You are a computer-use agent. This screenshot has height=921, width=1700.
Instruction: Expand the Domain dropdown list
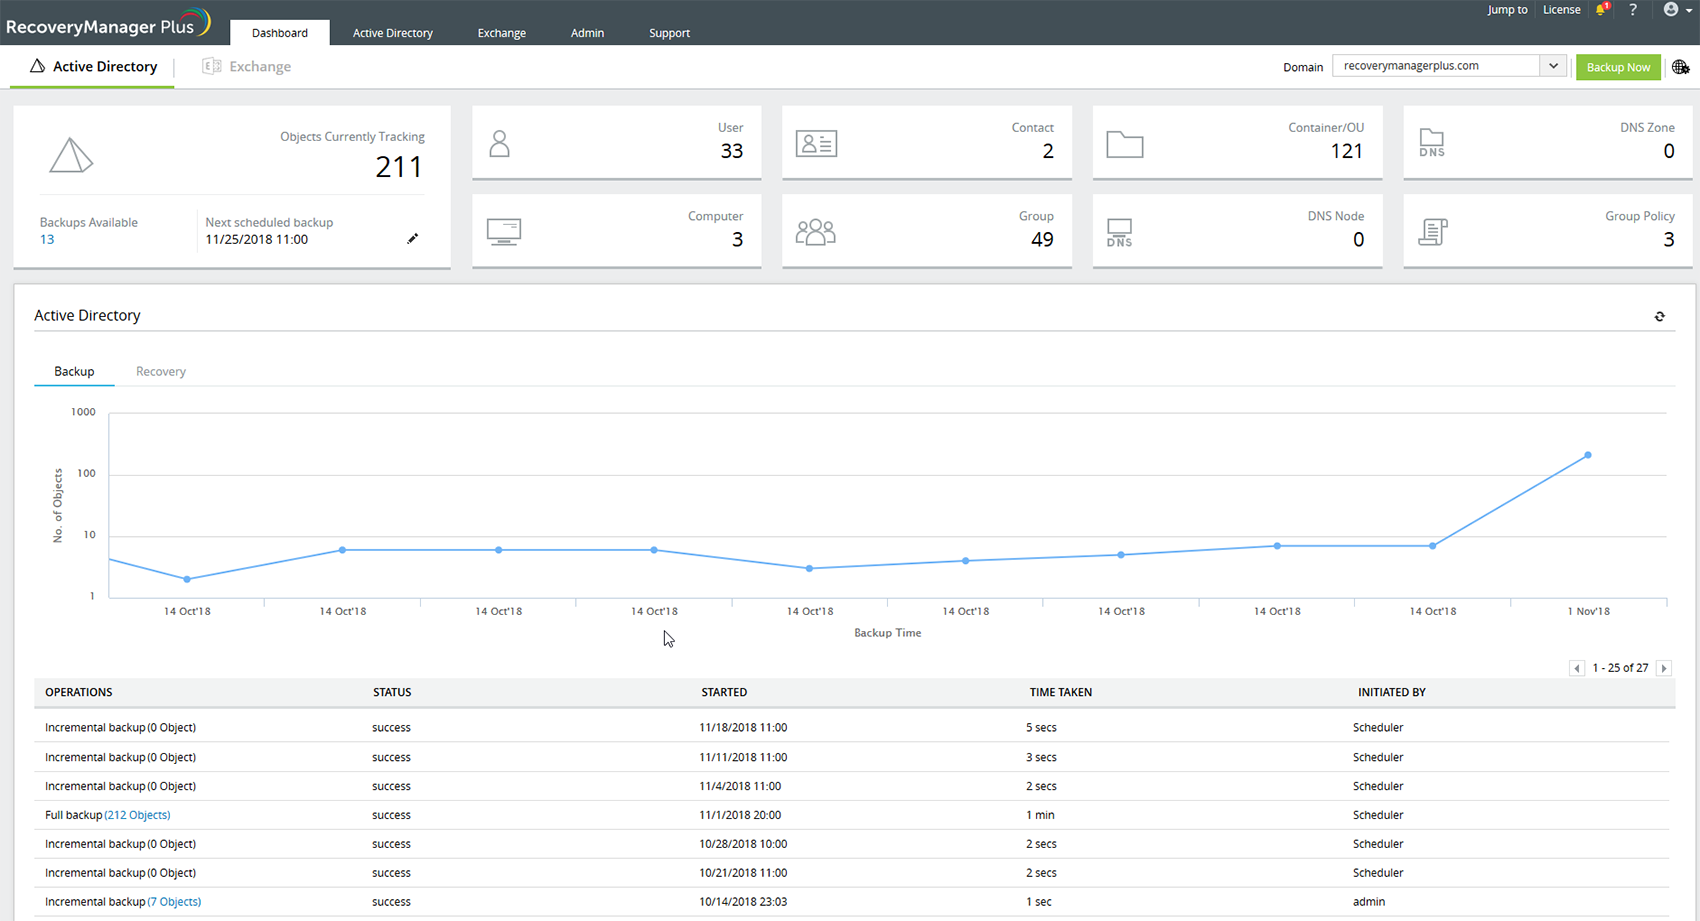(1552, 66)
